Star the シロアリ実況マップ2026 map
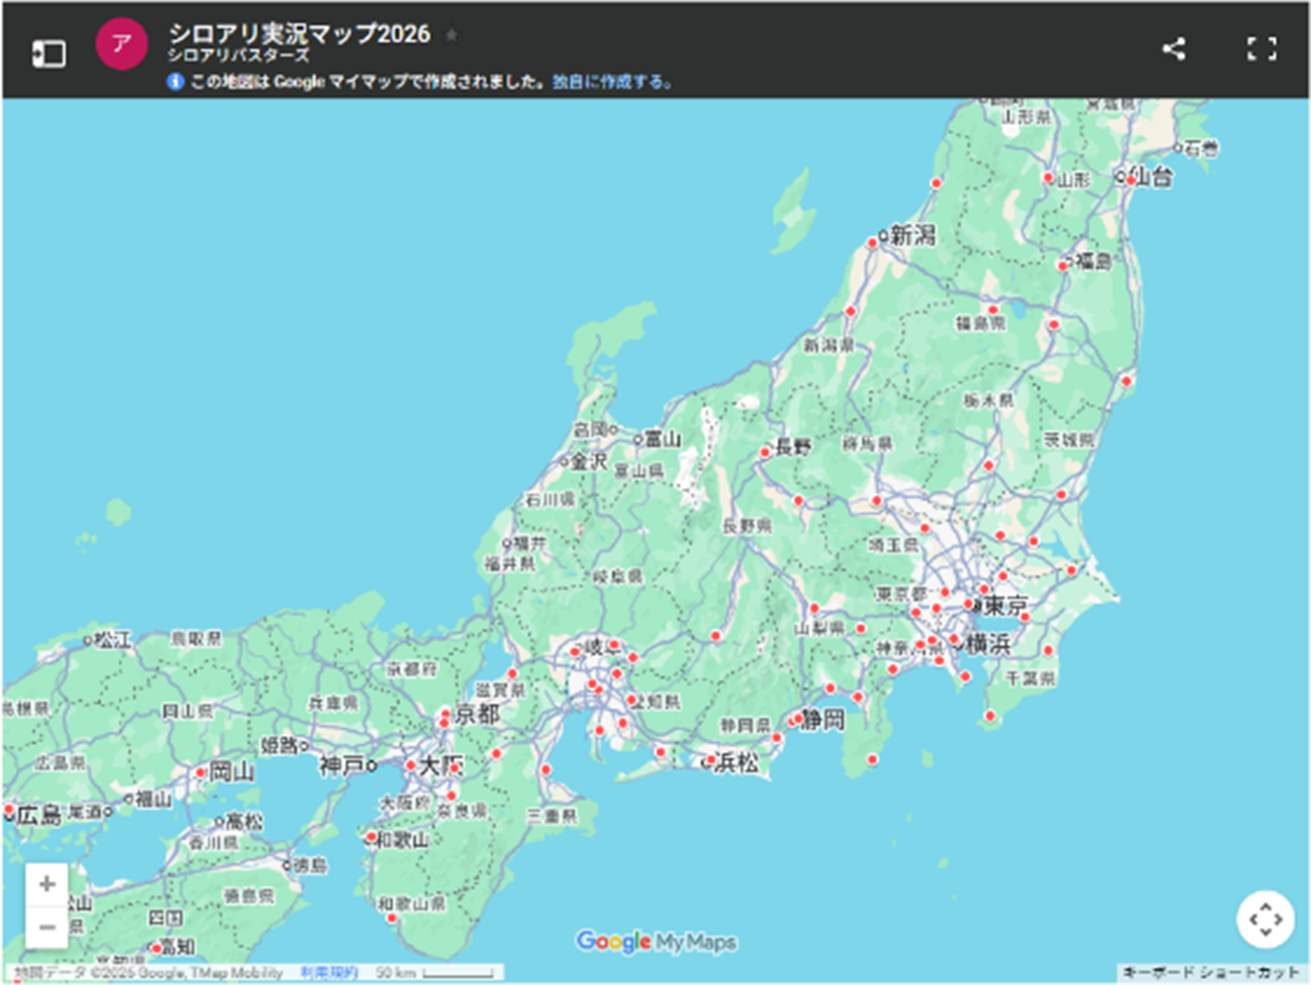Screen dimensions: 1311x985 click(452, 35)
